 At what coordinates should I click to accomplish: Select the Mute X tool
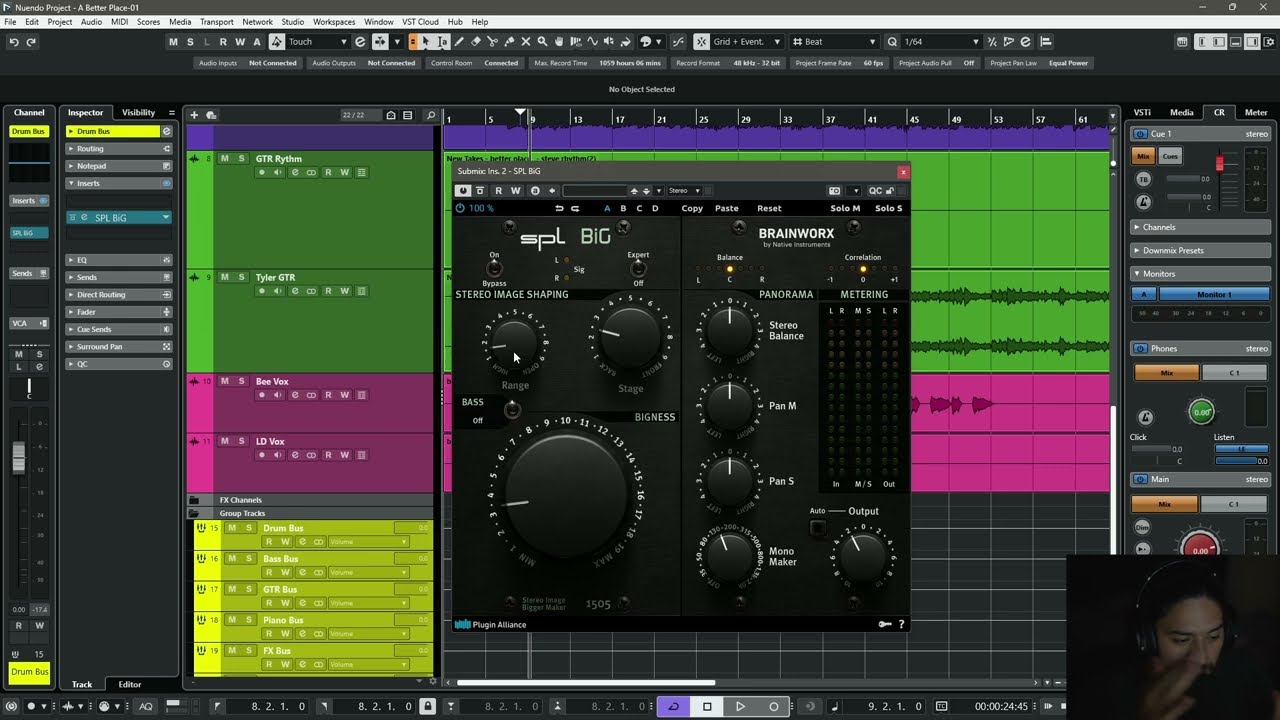coord(526,42)
